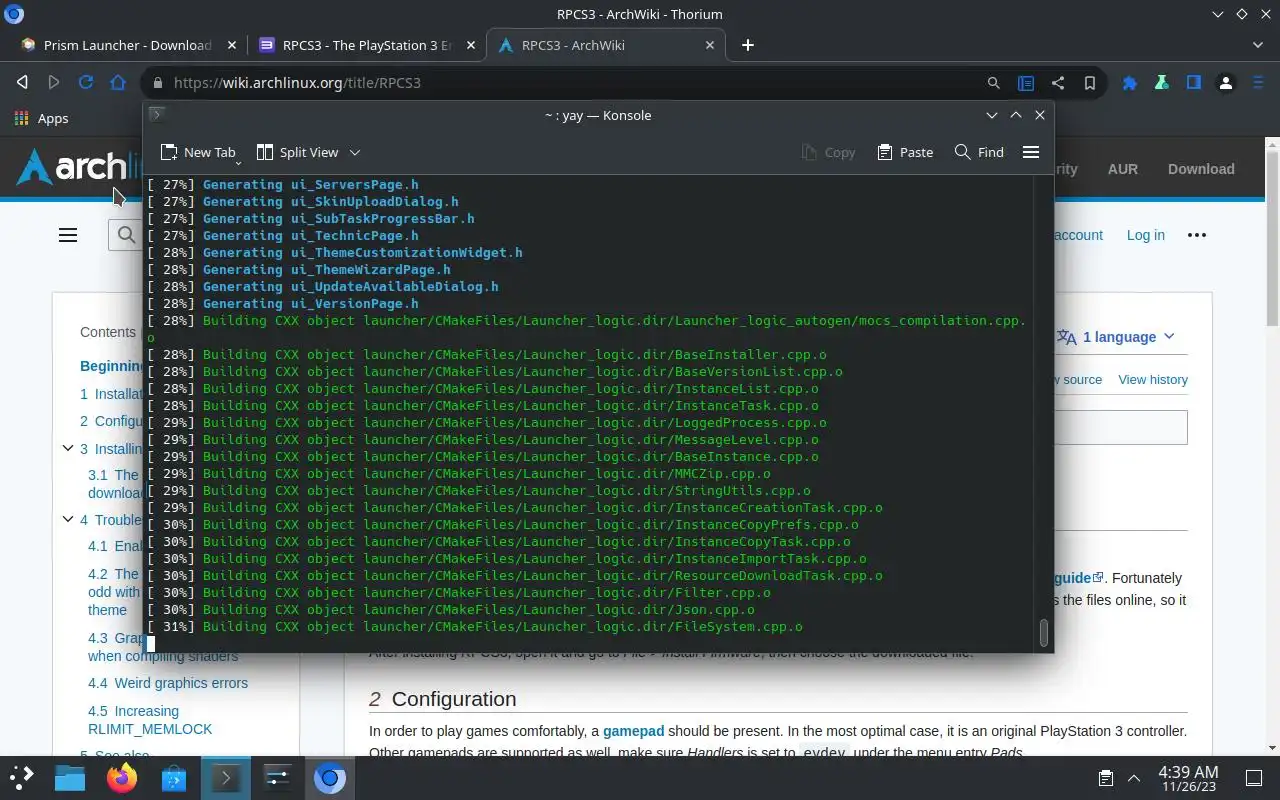Click the Log in link
The width and height of the screenshot is (1280, 800).
coord(1145,235)
